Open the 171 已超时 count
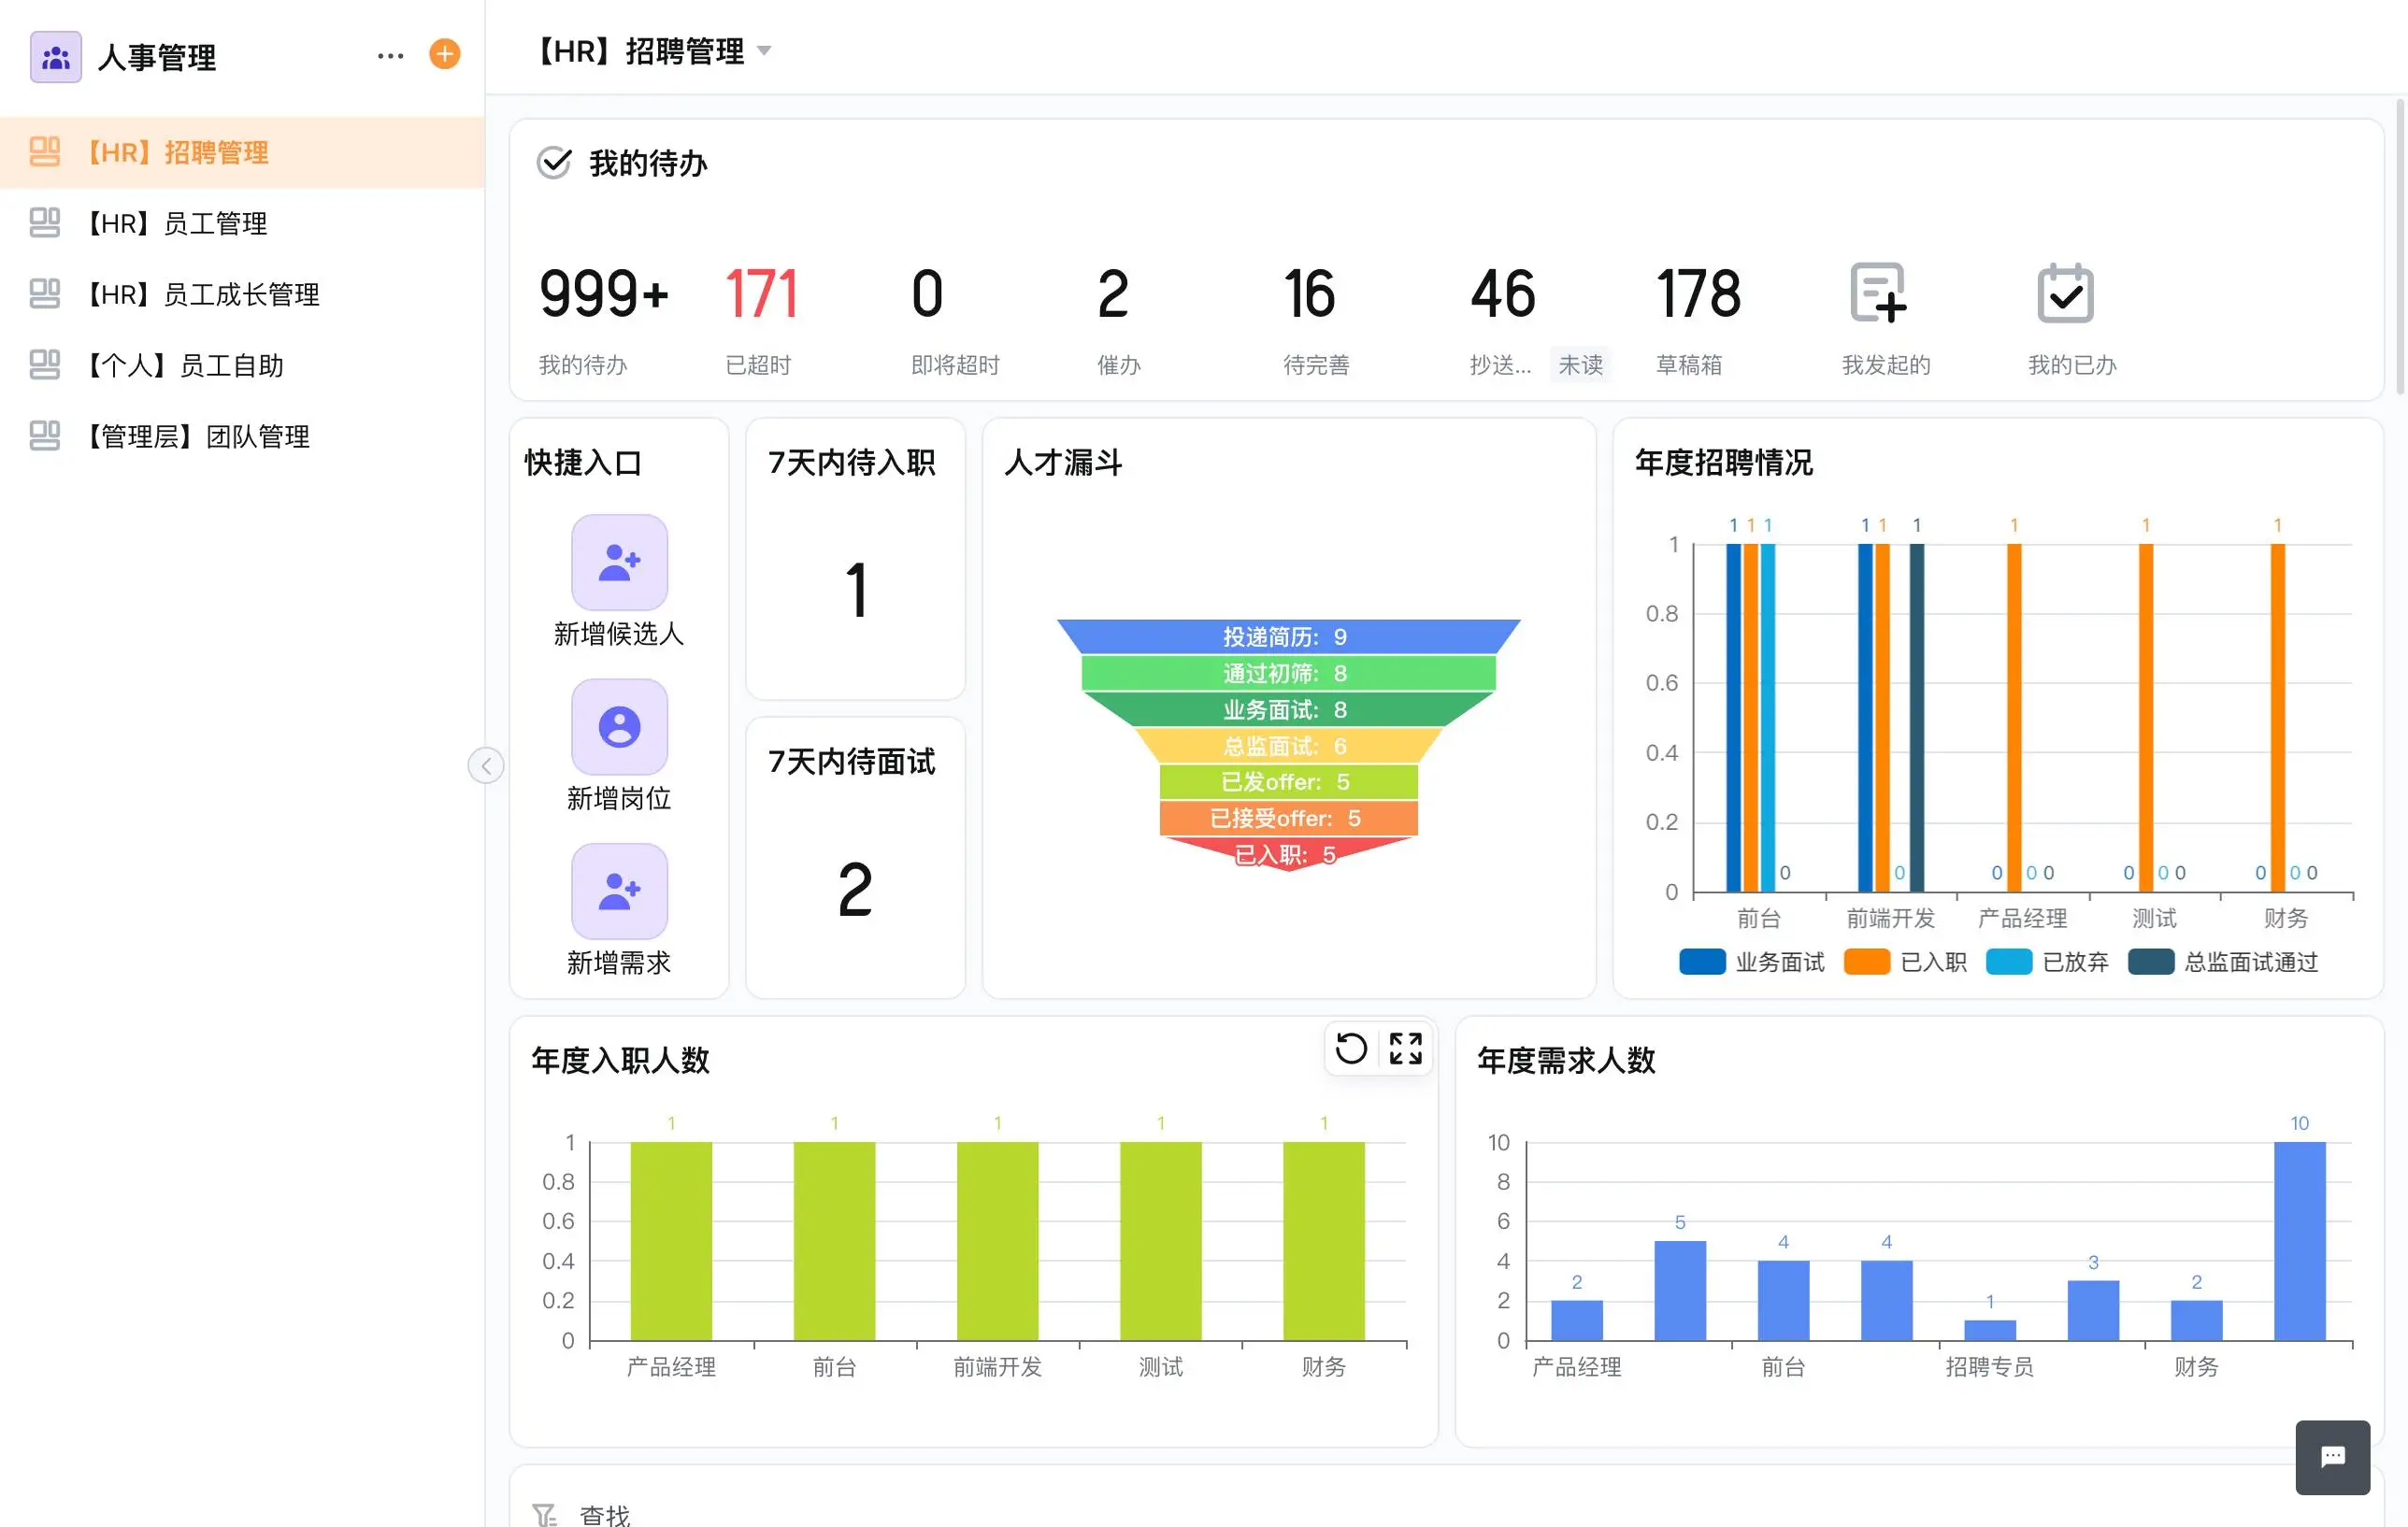This screenshot has width=2408, height=1527. [x=761, y=294]
